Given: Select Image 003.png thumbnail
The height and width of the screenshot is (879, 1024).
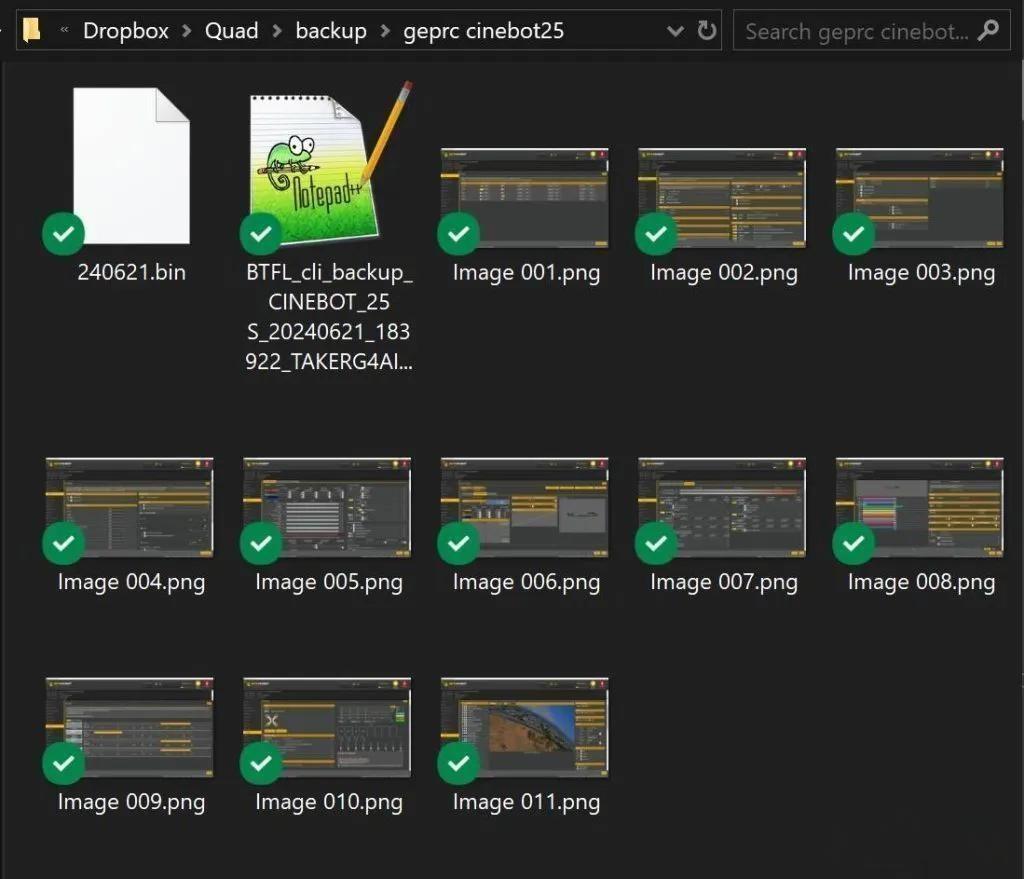Looking at the screenshot, I should (x=920, y=198).
